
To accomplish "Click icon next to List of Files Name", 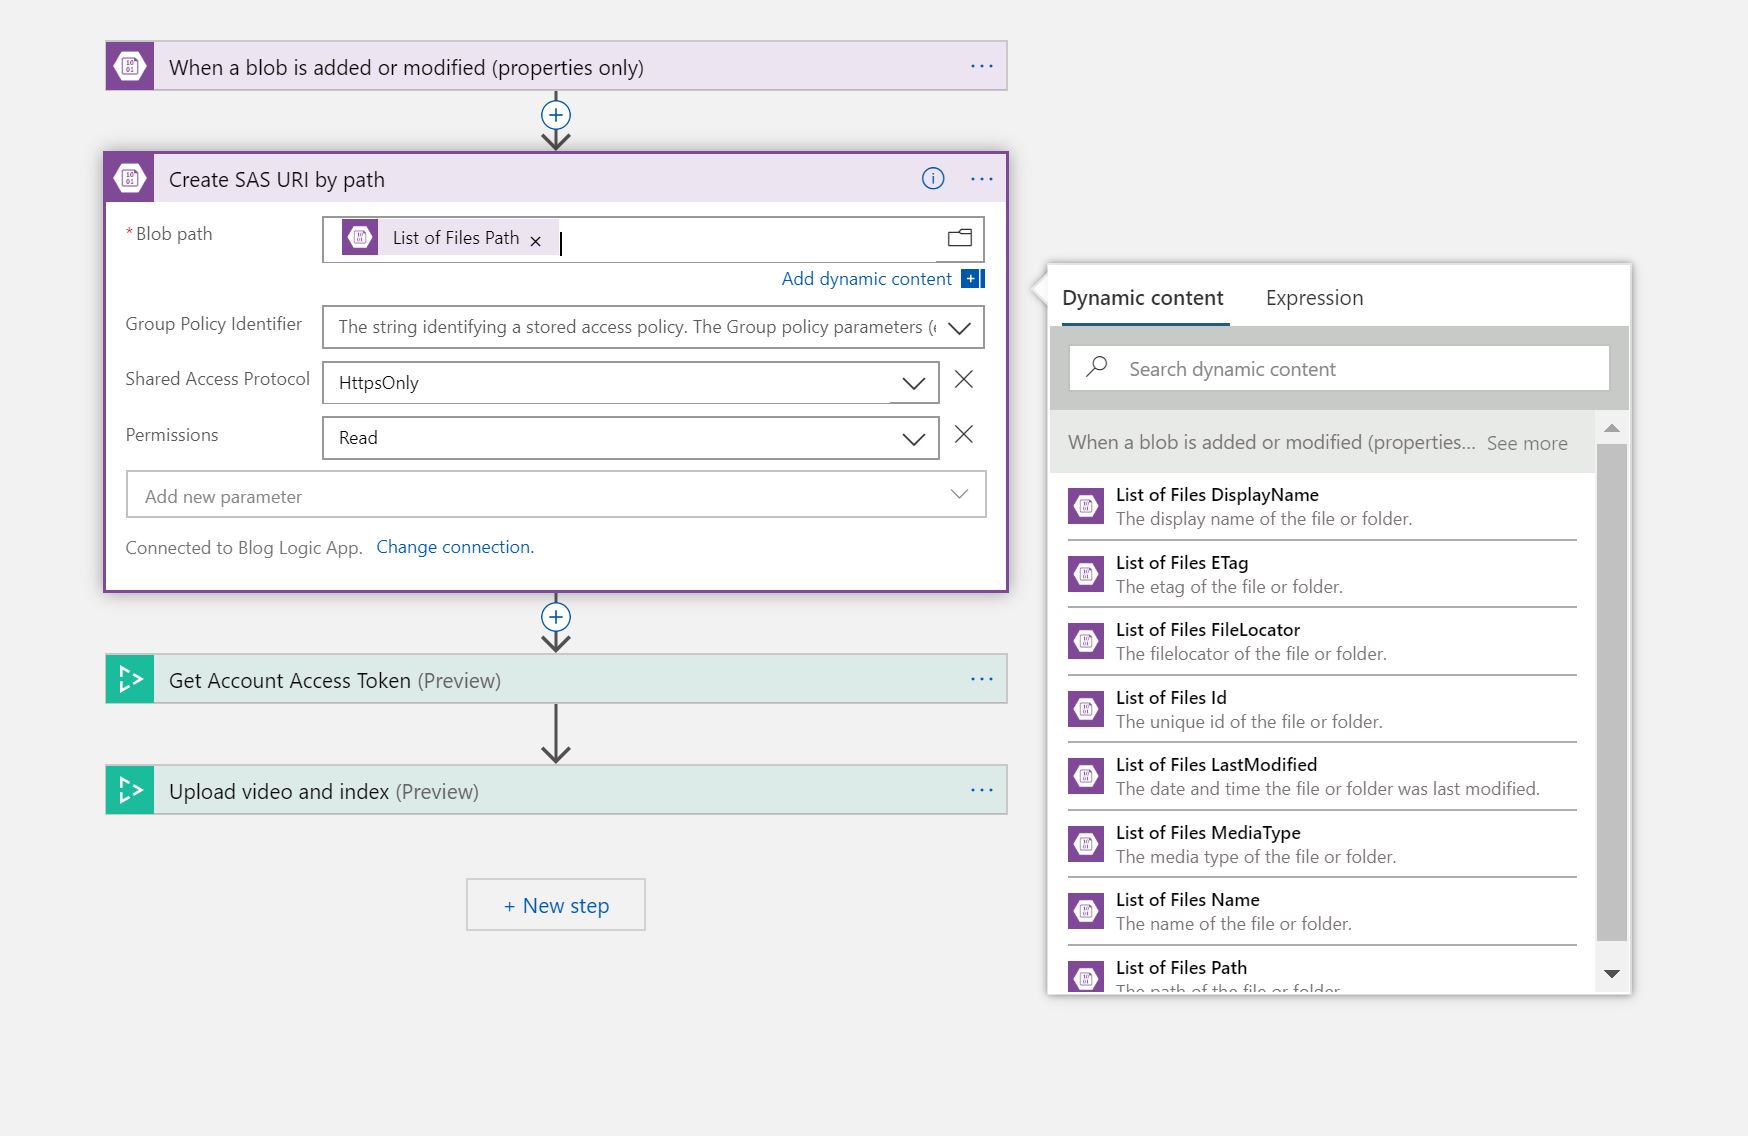I will (x=1086, y=911).
